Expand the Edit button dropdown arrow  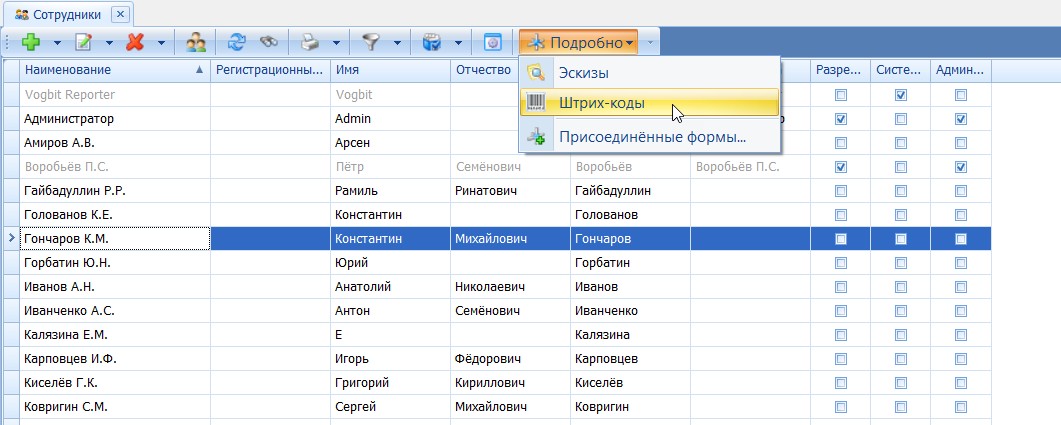tap(109, 43)
